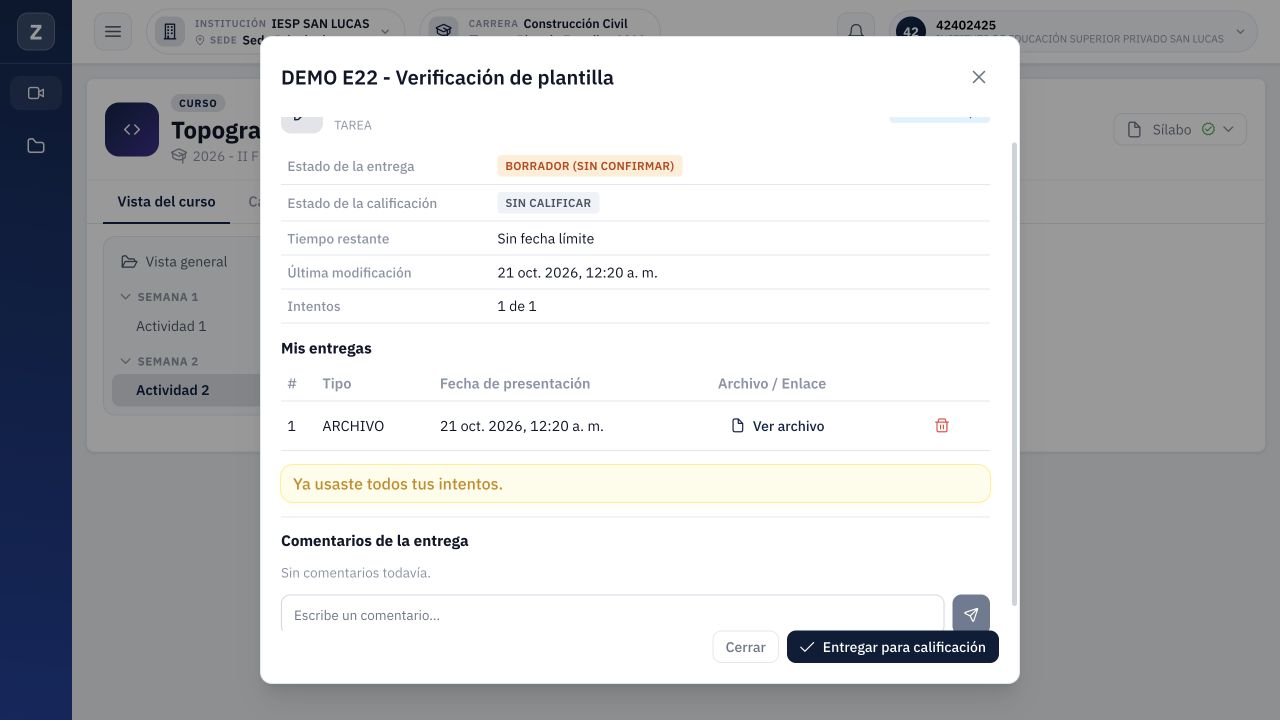Click the Sin fecha límite value
The image size is (1280, 720).
tap(546, 239)
